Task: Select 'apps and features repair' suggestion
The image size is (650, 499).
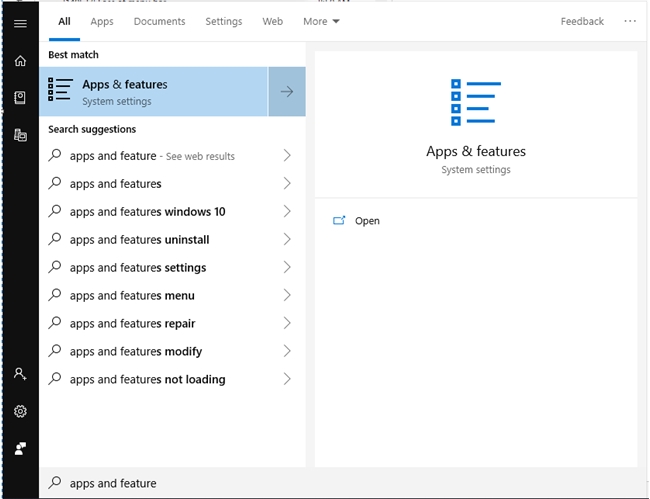Action: coord(133,324)
